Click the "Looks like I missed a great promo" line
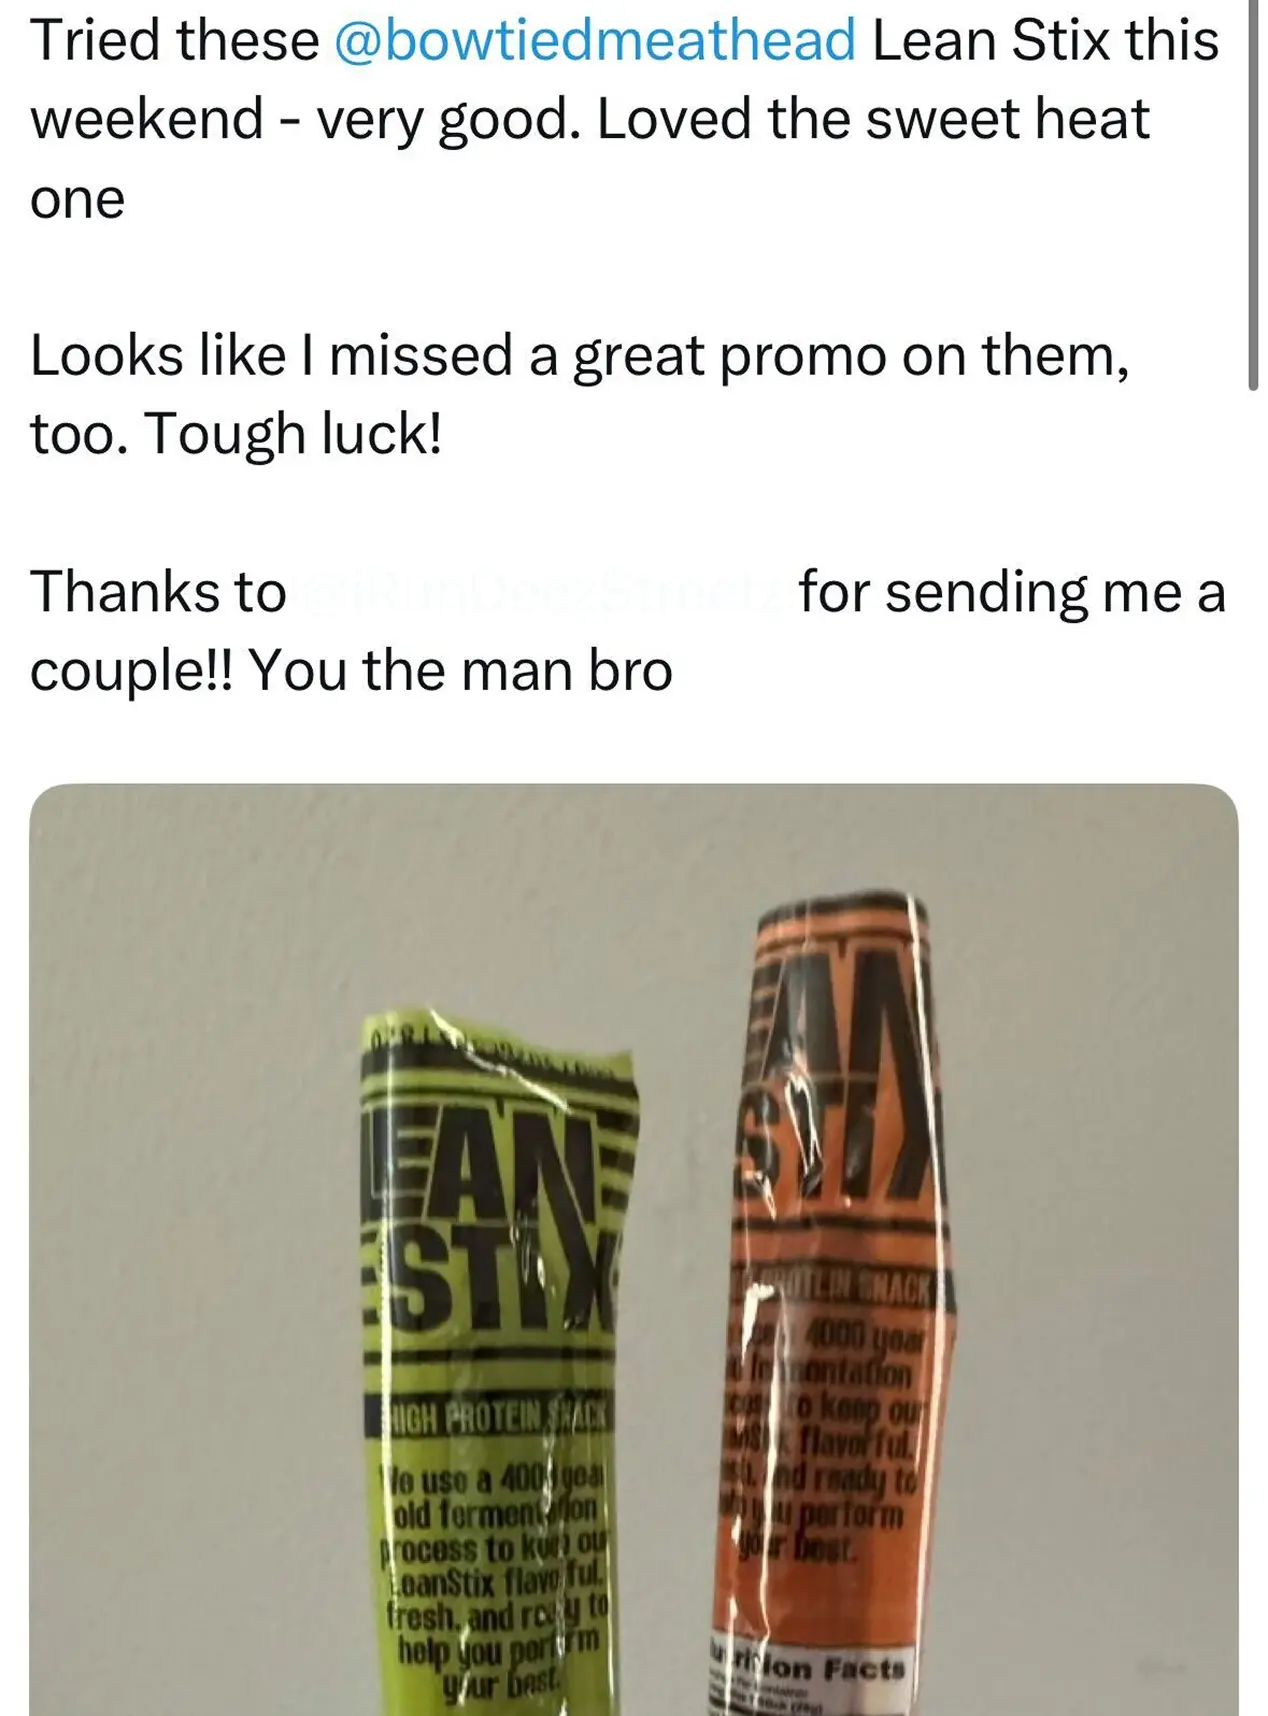1268x1716 pixels. click(580, 358)
